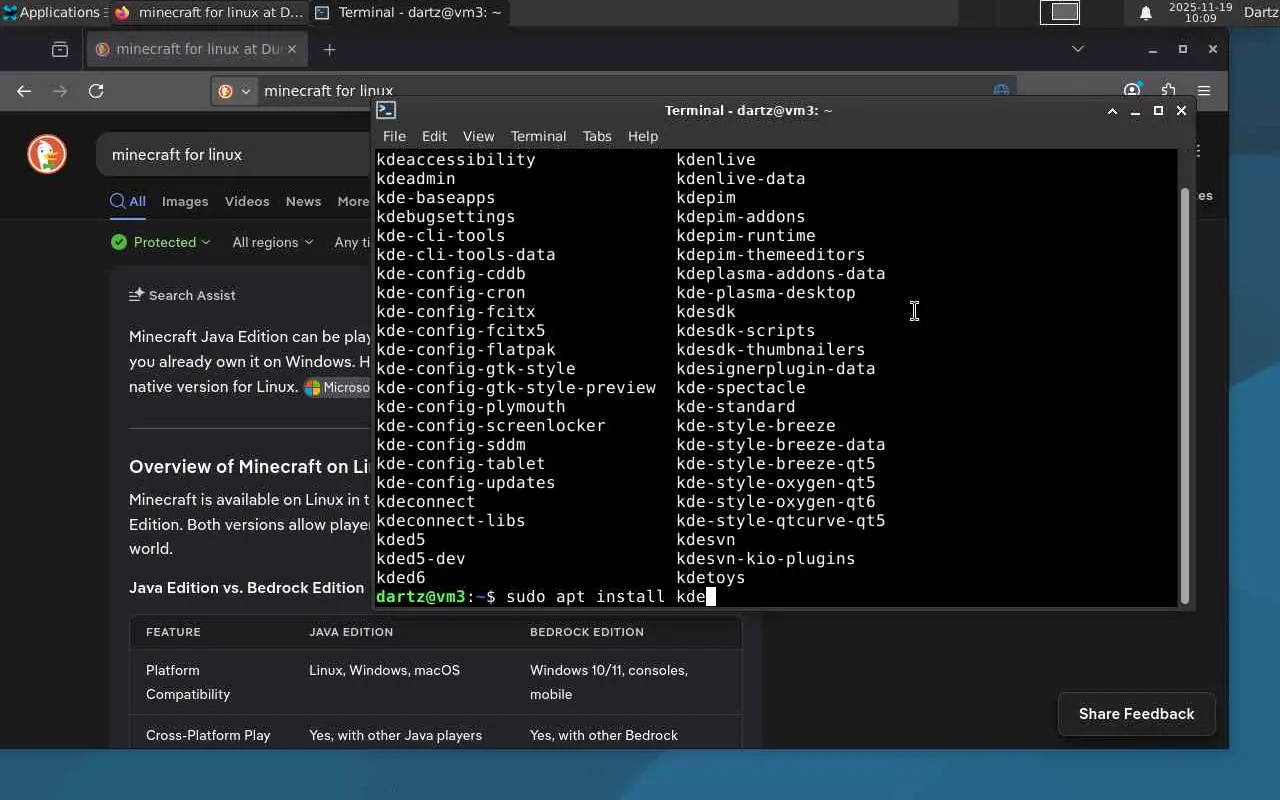Open the Microsoft source link
The width and height of the screenshot is (1280, 800).
[x=337, y=387]
